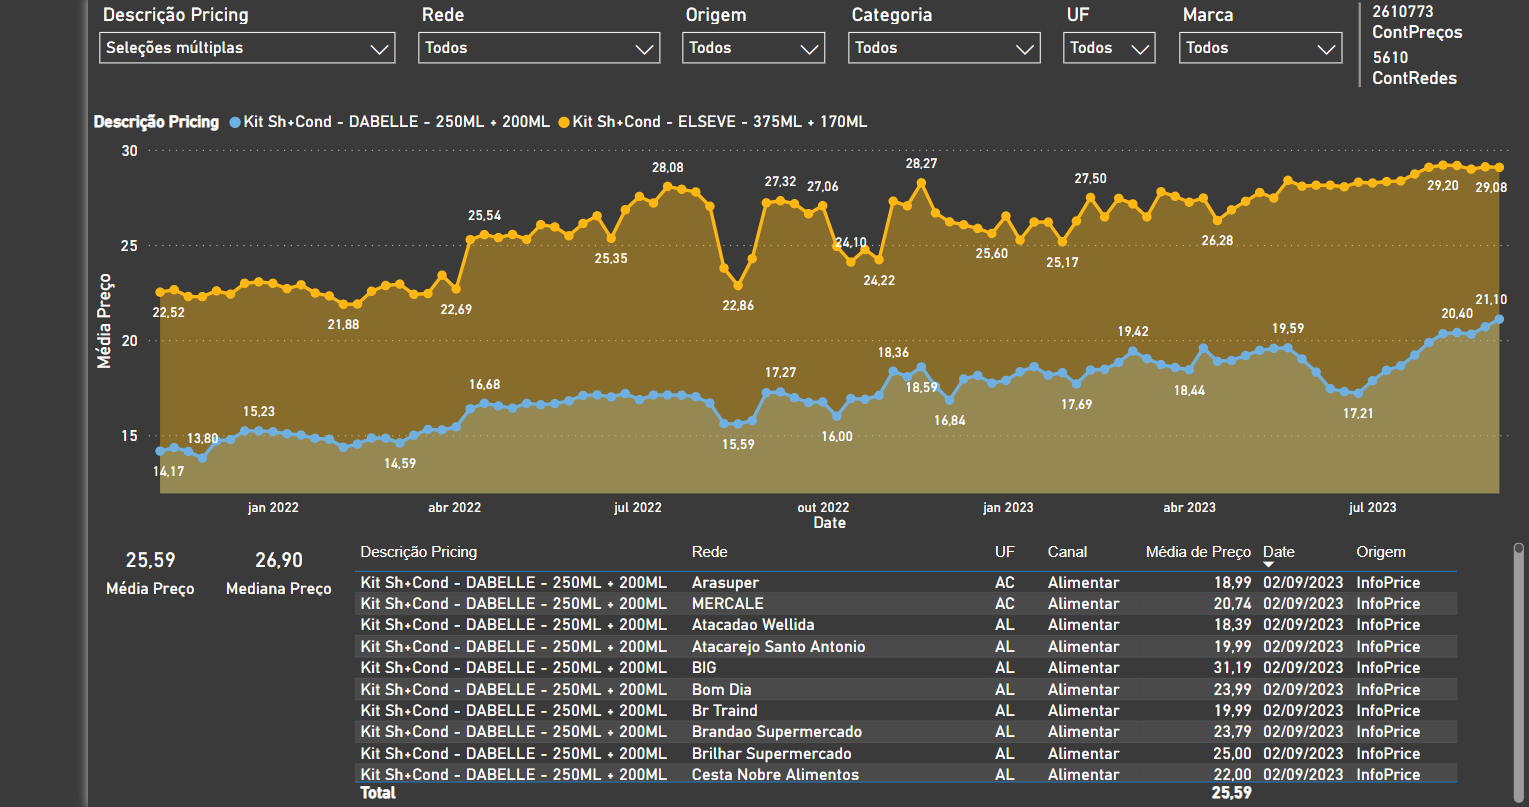
Task: Sort table by Canal column header
Action: point(1067,552)
